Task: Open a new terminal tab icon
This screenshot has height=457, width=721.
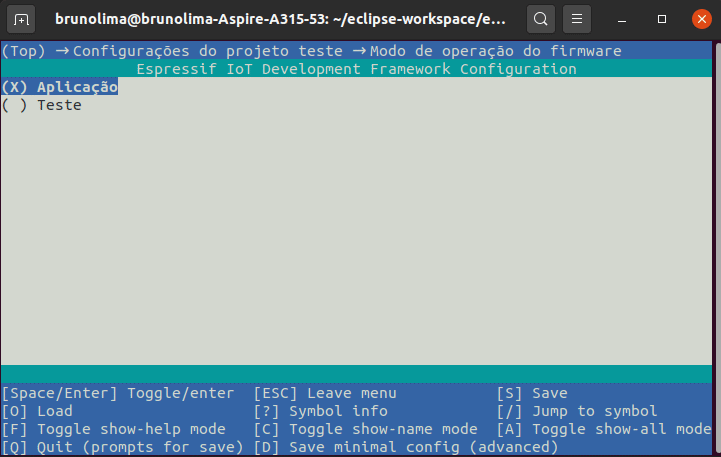Action: click(x=21, y=19)
